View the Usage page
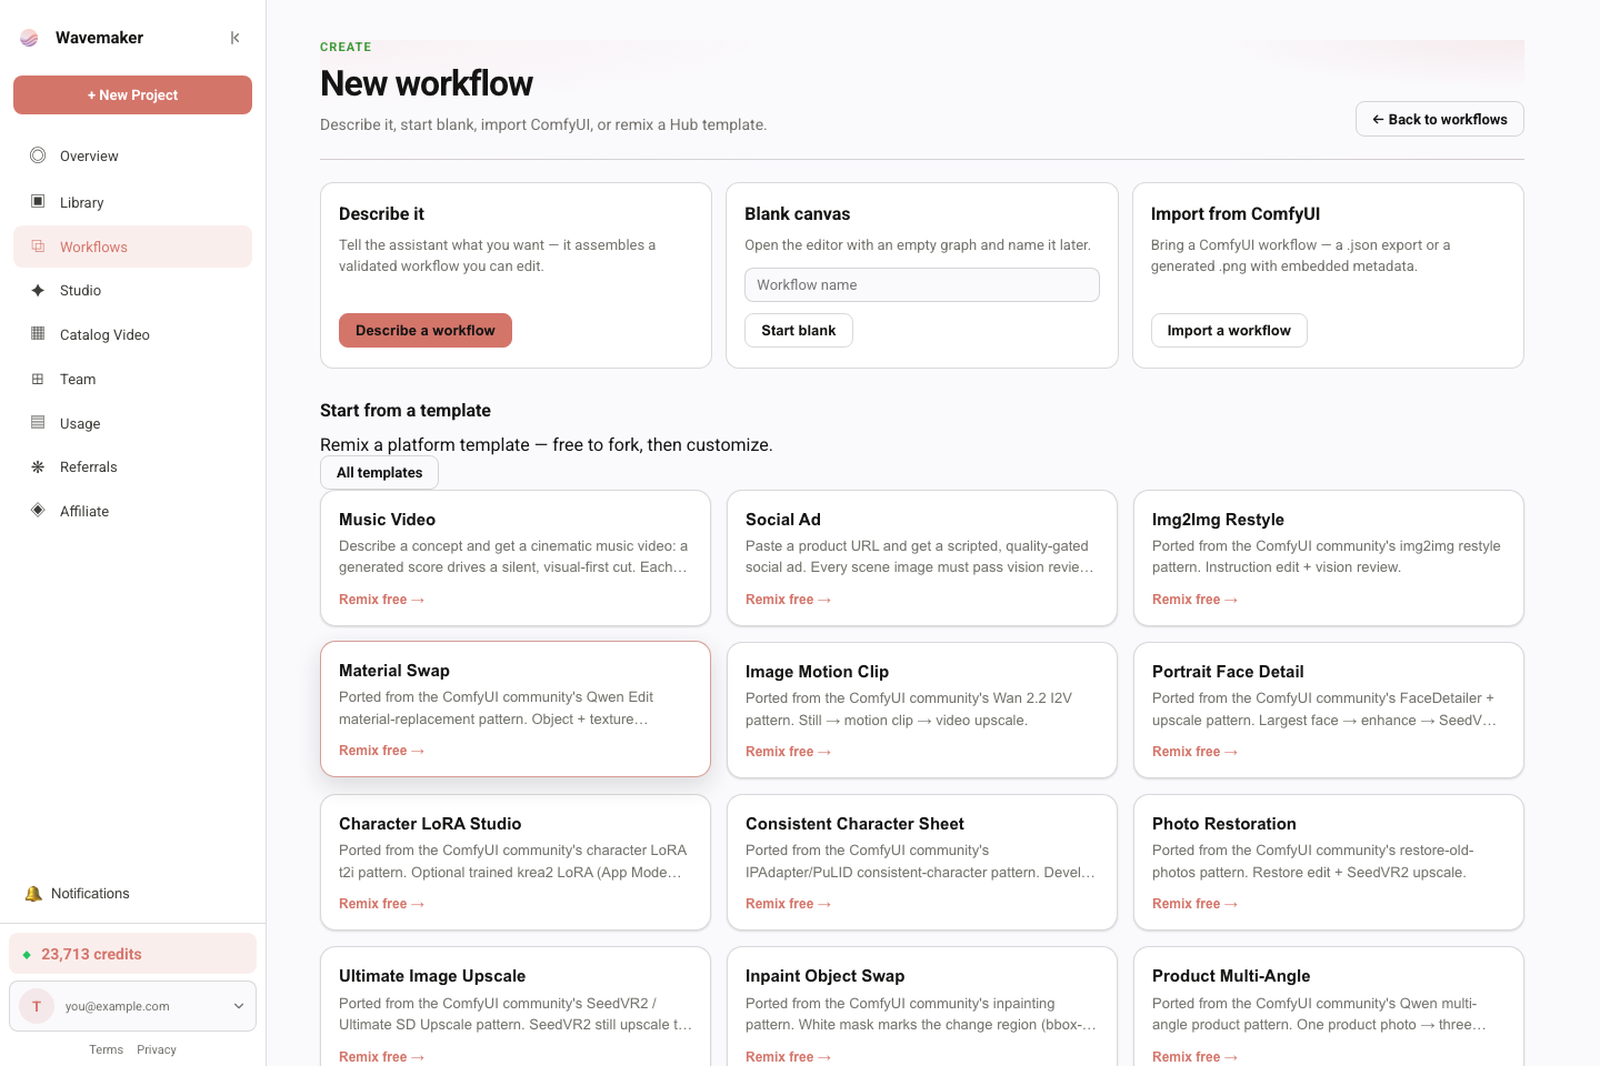Screen dimensions: 1600x1066 click(x=132, y=423)
